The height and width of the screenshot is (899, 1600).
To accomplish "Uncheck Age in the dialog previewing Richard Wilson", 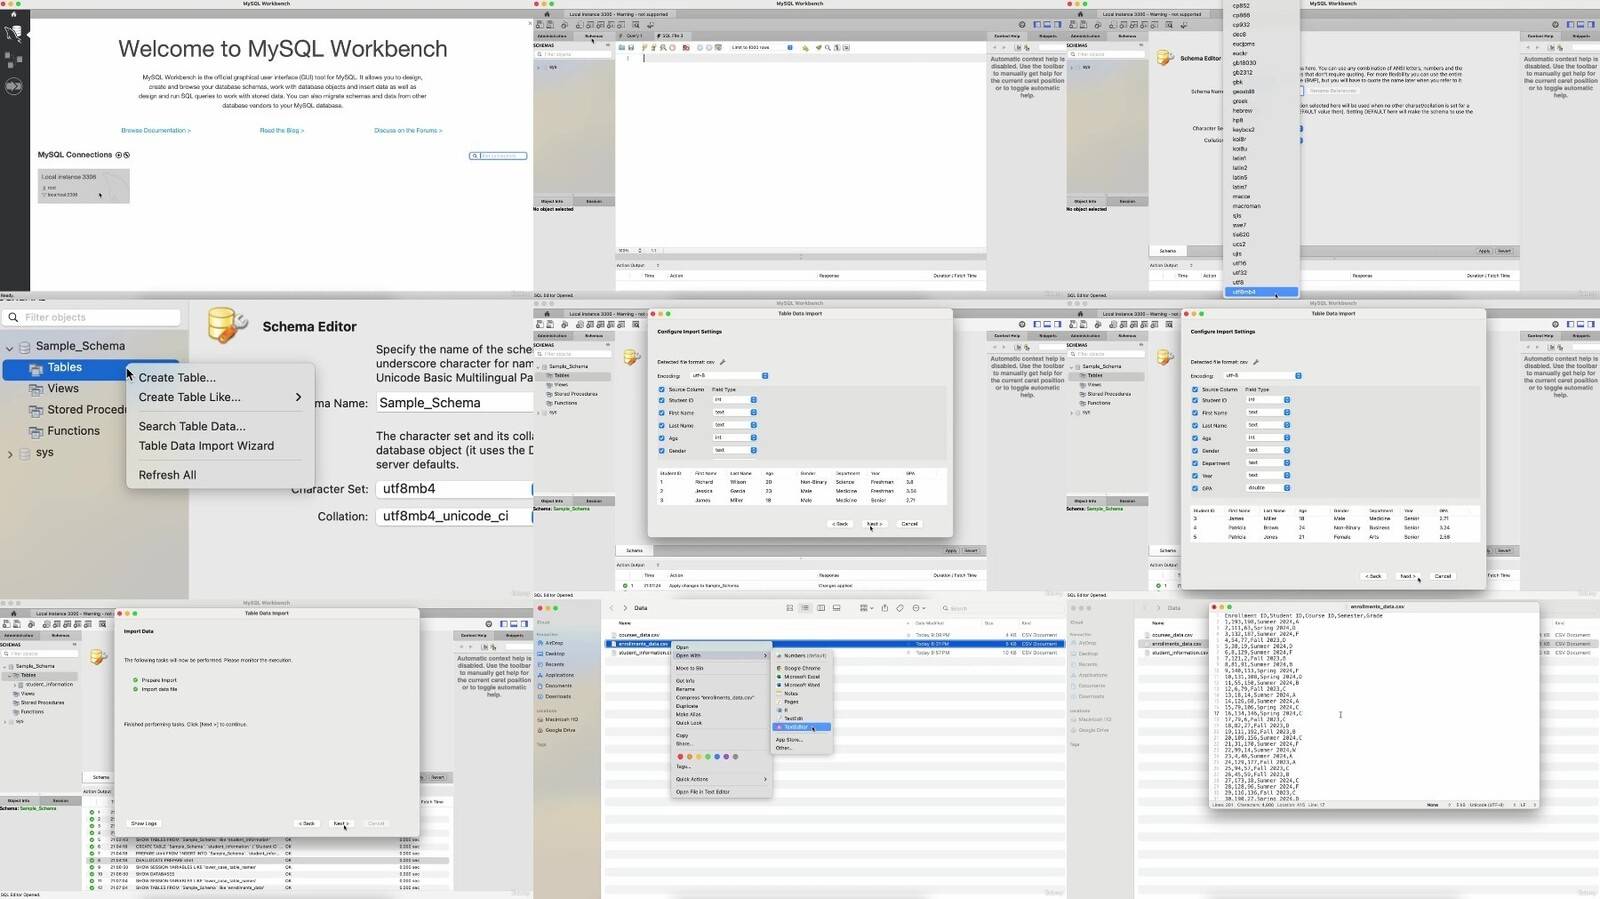I will click(x=661, y=438).
